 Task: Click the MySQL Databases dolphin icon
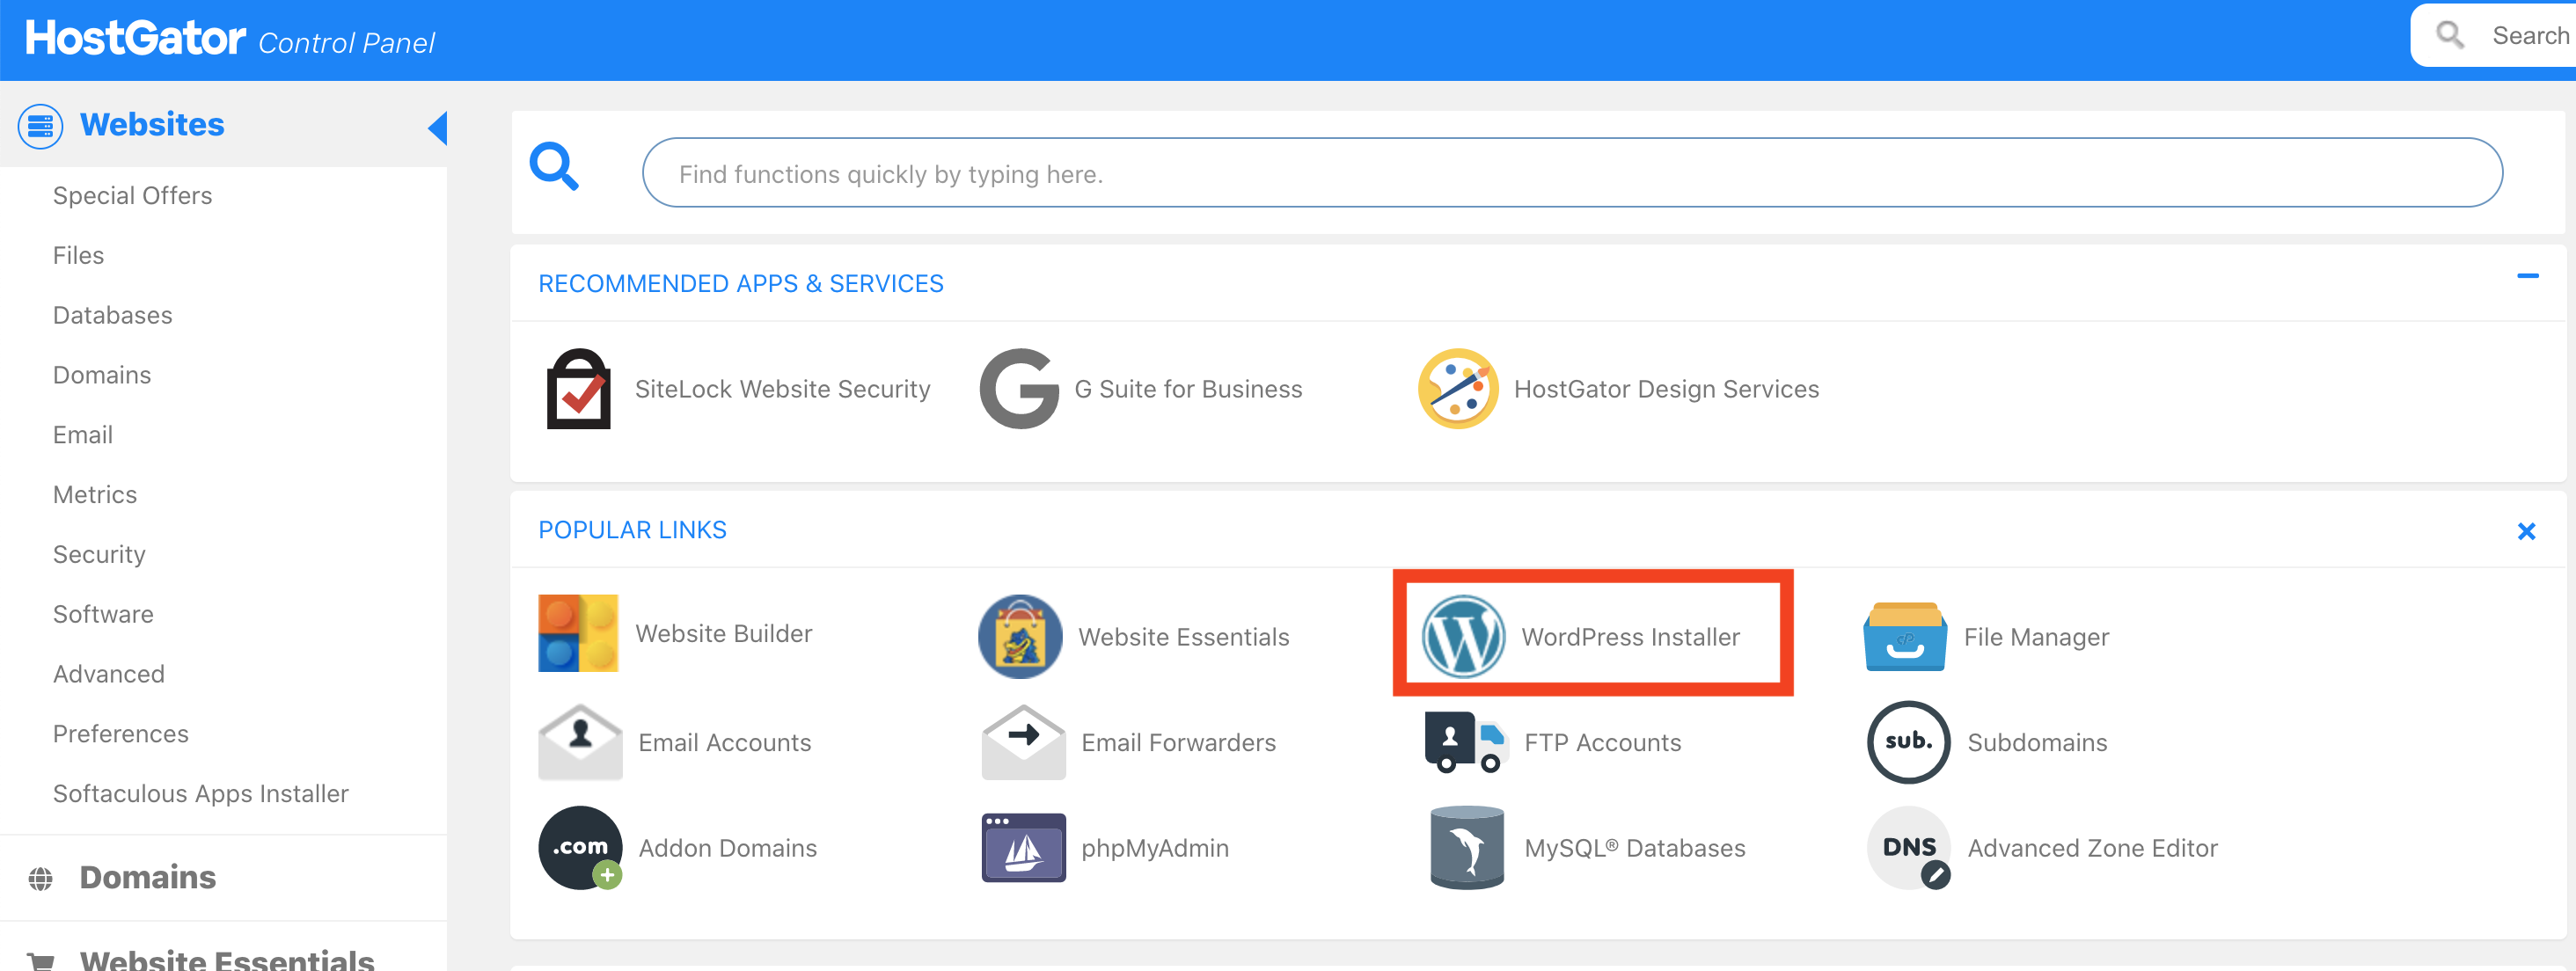tap(1466, 847)
